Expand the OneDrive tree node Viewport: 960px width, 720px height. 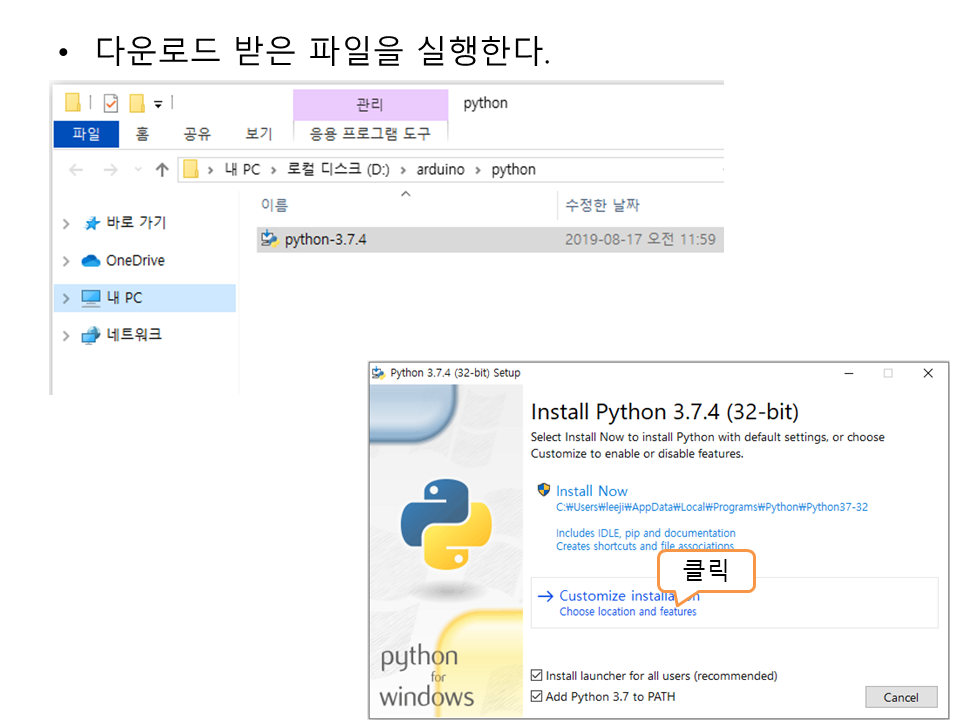coord(66,261)
